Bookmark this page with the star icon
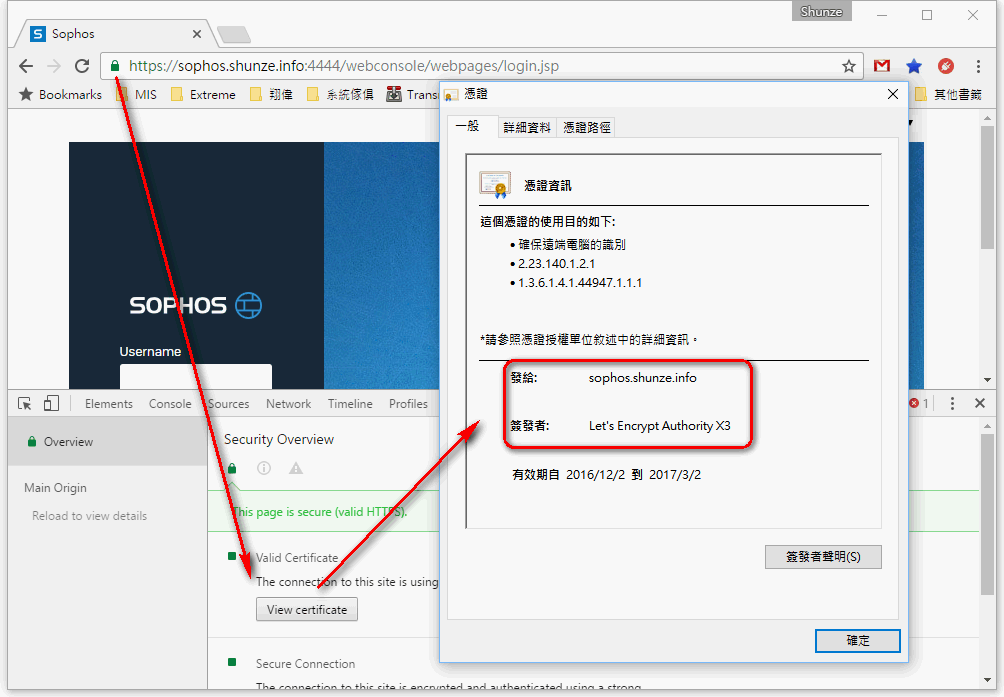This screenshot has width=1004, height=697. [x=849, y=66]
